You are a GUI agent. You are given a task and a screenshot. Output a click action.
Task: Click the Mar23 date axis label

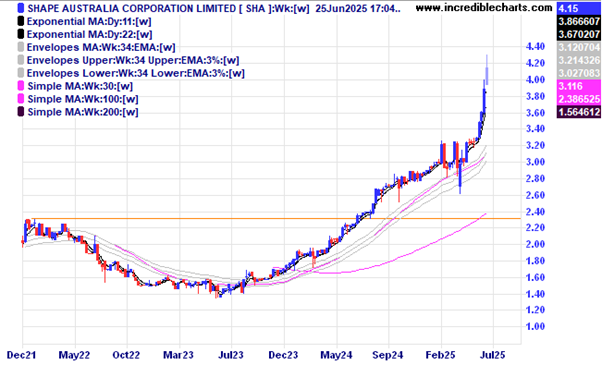pos(178,355)
